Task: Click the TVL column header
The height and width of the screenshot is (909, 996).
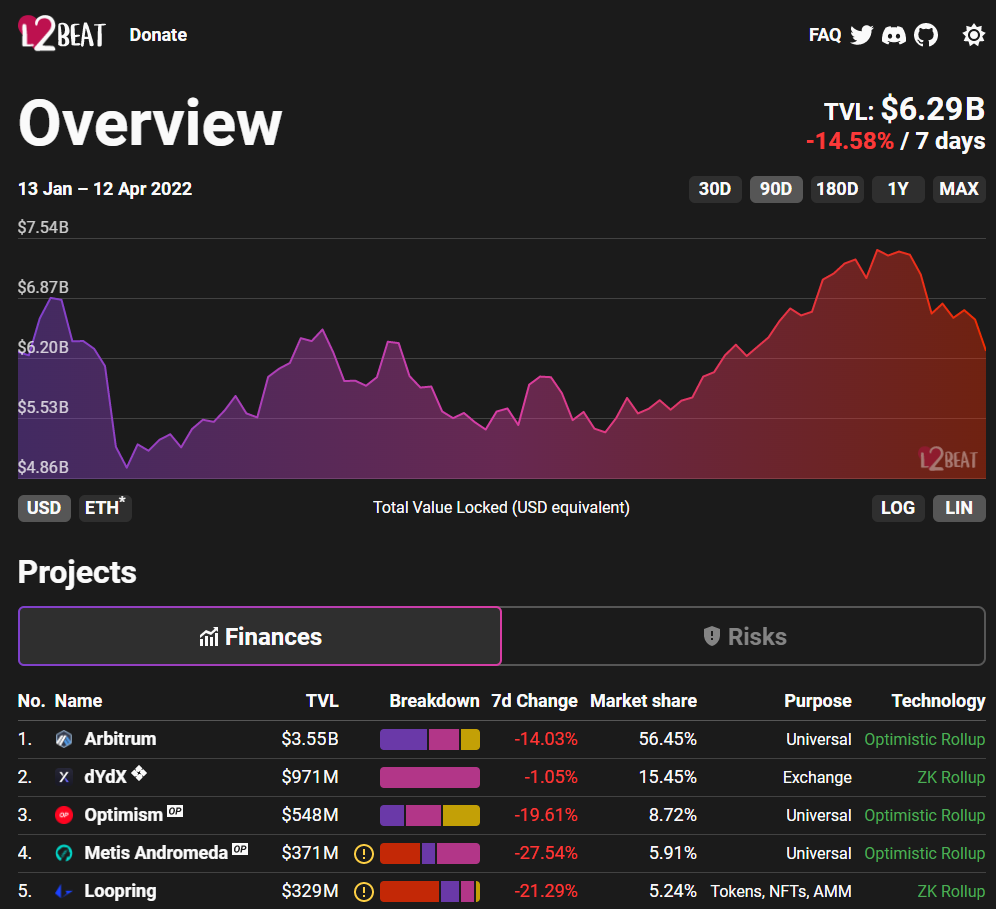Action: [x=322, y=701]
